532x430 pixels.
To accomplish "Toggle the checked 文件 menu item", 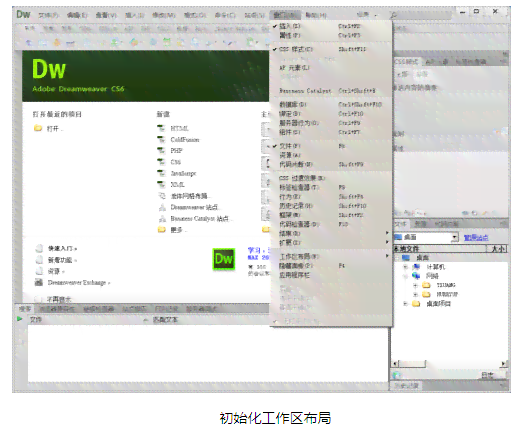I will 331,146.
